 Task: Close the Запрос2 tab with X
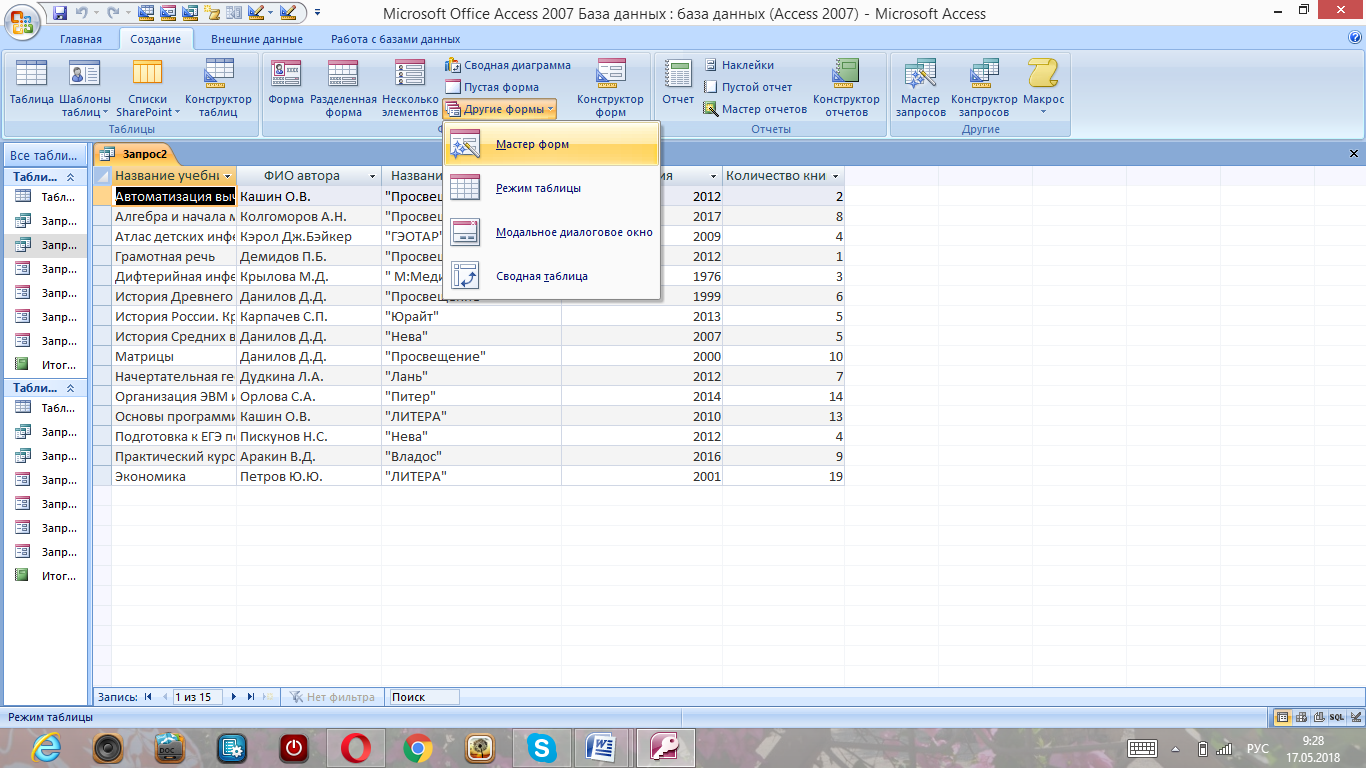[x=1354, y=154]
